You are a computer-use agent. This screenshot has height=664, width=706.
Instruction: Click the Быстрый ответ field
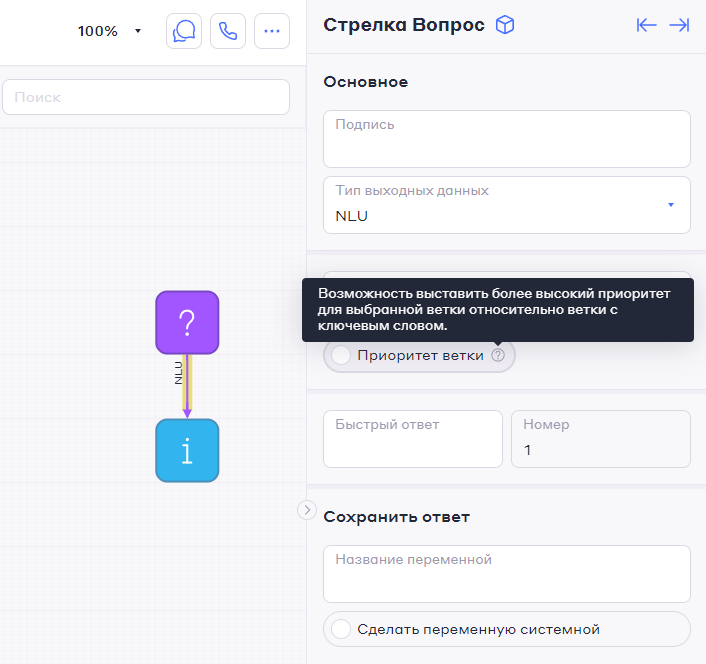pyautogui.click(x=413, y=439)
